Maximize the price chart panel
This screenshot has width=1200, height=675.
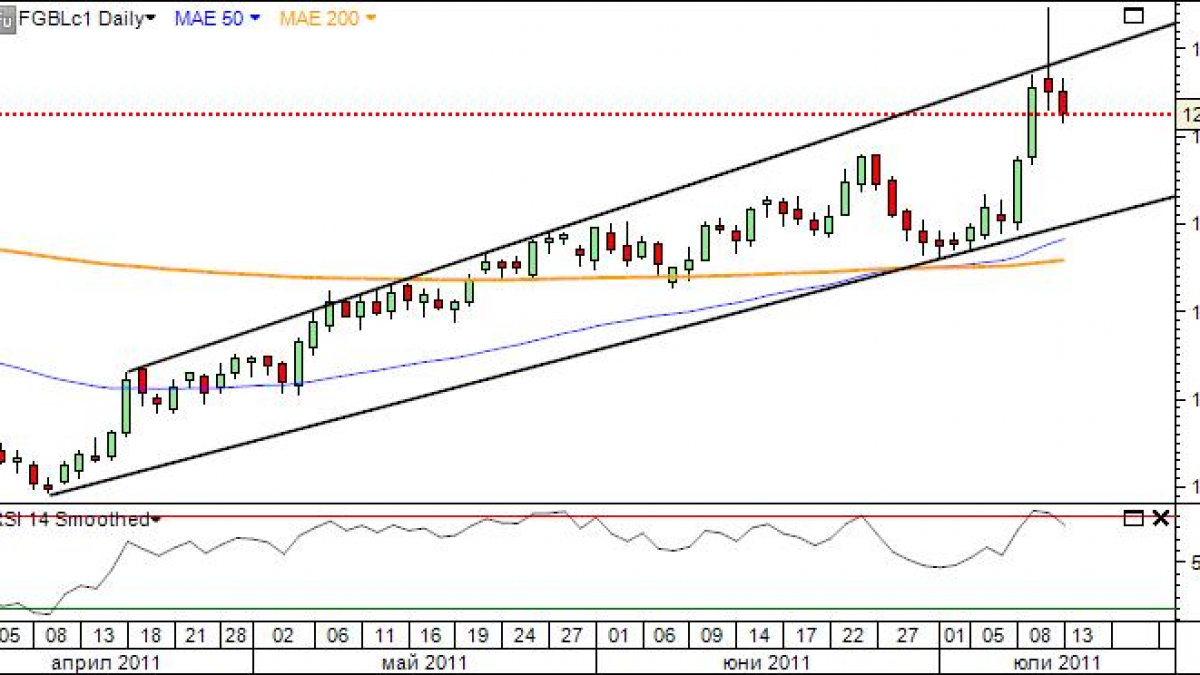click(1133, 15)
